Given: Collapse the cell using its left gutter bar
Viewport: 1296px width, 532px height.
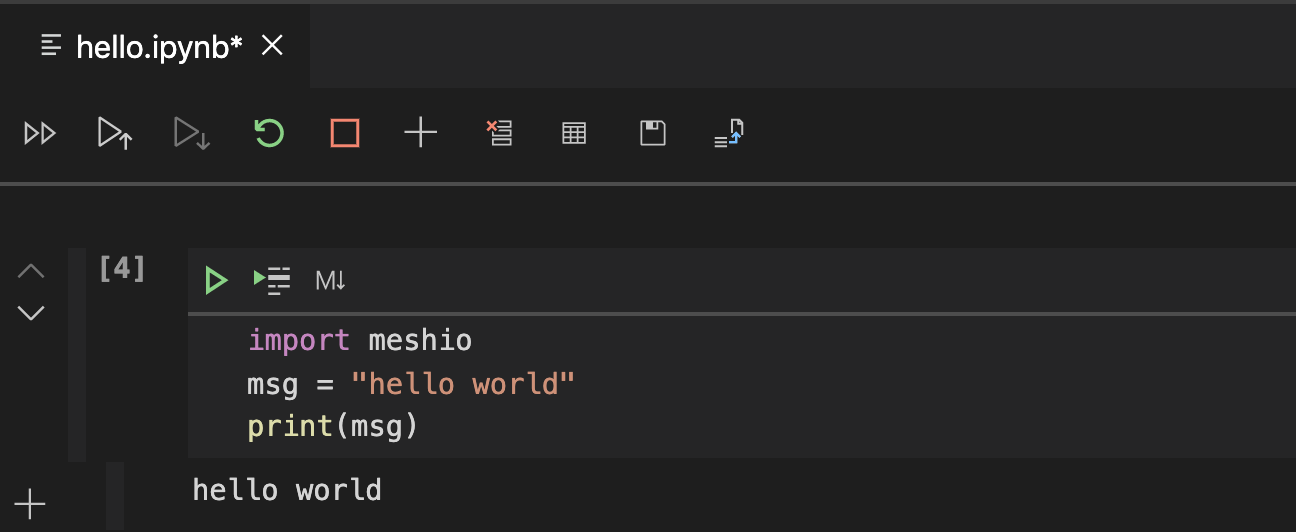Looking at the screenshot, I should (77, 355).
